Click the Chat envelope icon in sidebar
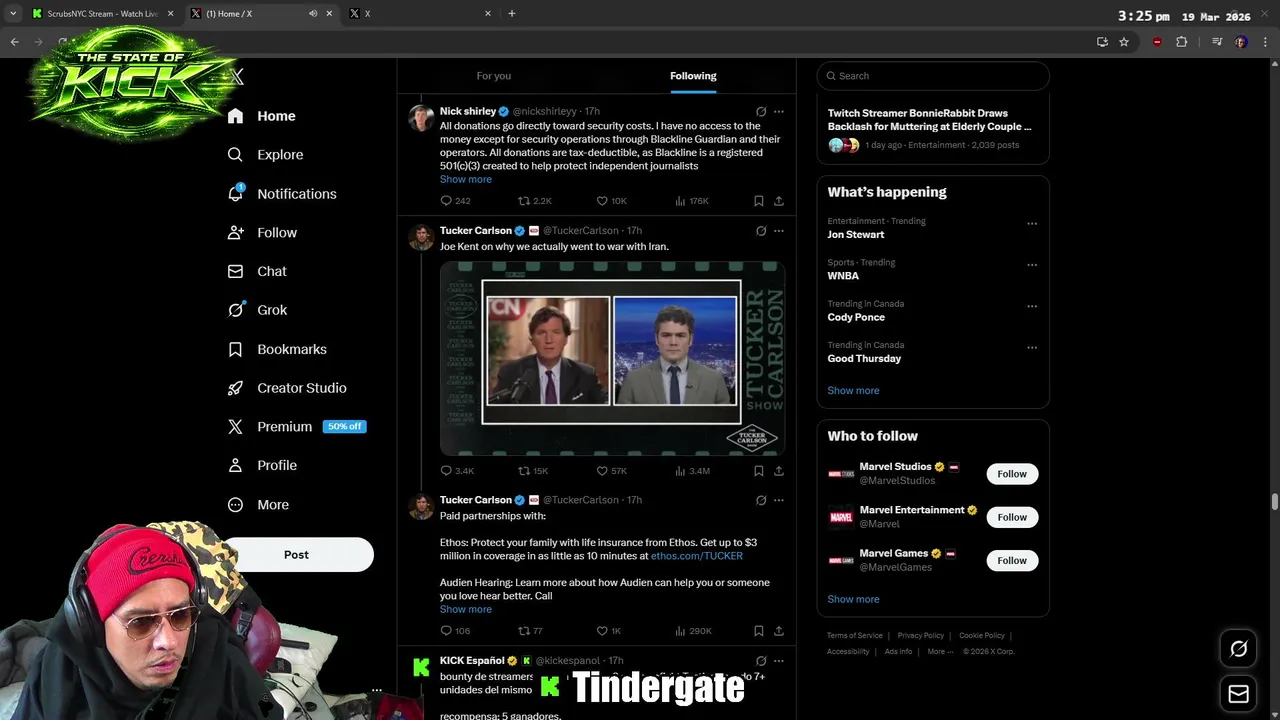Image resolution: width=1280 pixels, height=720 pixels. (235, 271)
